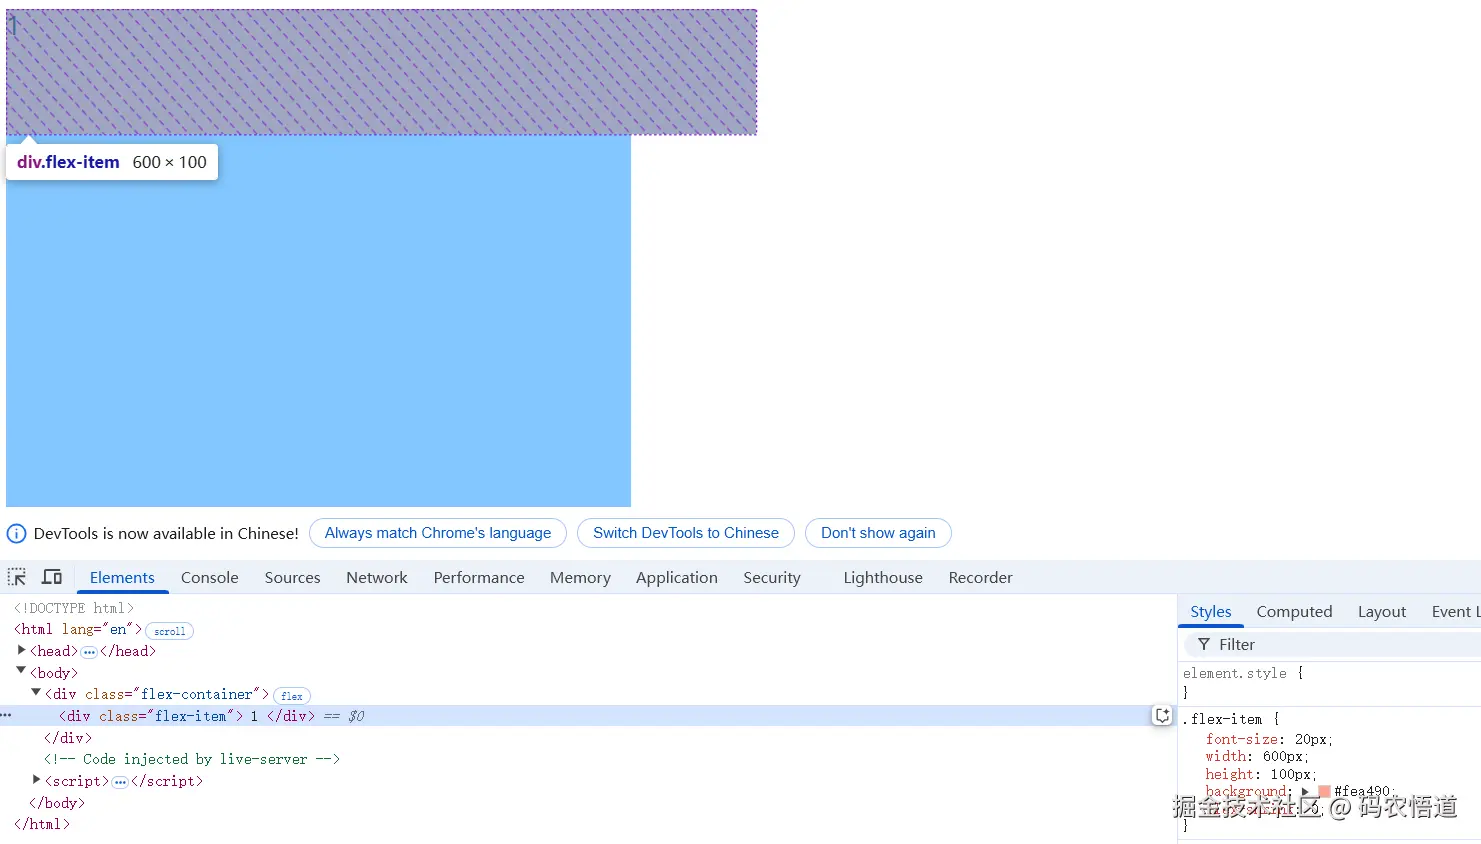Viewport: 1481px width, 844px height.
Task: Select the partially visible Event Listeners sidebar tab
Action: pyautogui.click(x=1455, y=612)
